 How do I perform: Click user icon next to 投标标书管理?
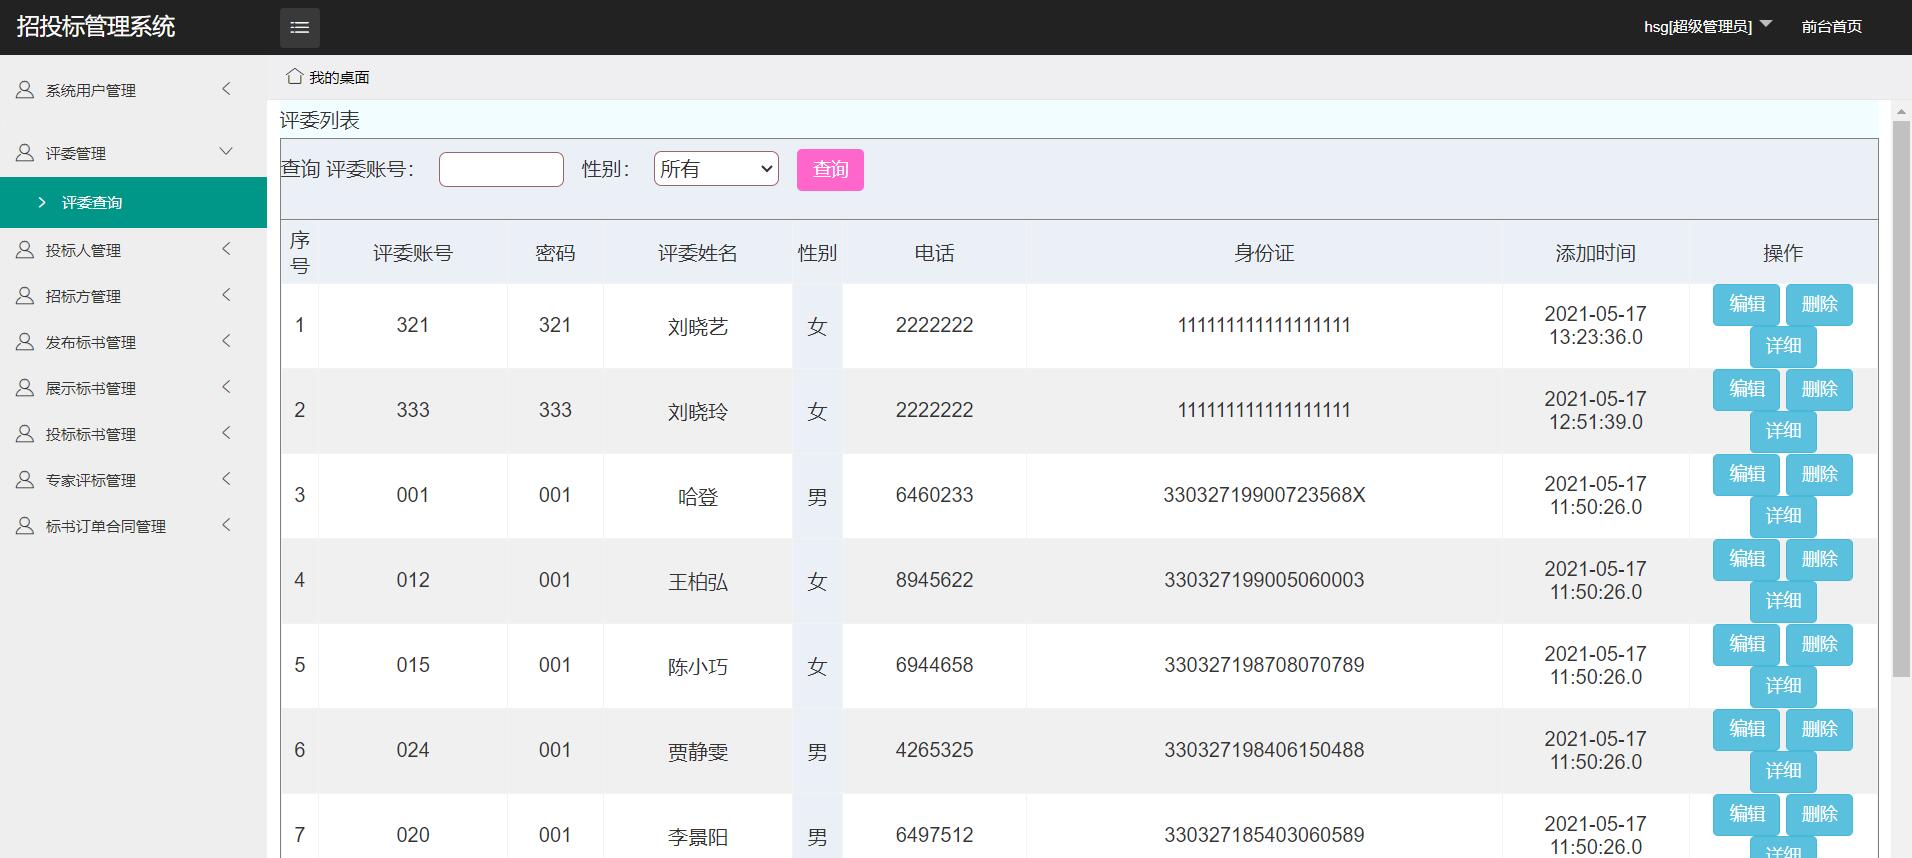coord(25,434)
